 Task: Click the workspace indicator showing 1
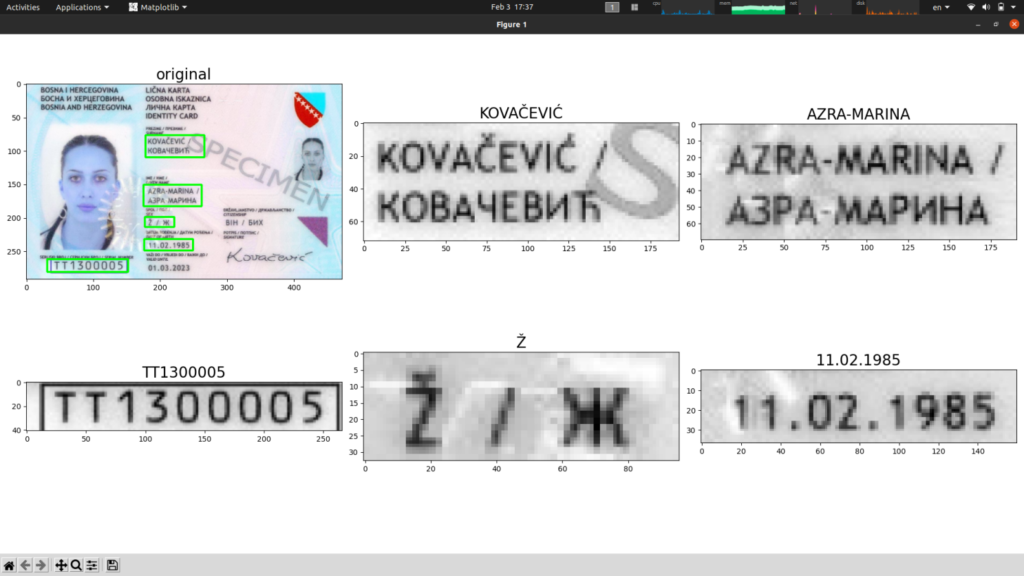[x=611, y=7]
